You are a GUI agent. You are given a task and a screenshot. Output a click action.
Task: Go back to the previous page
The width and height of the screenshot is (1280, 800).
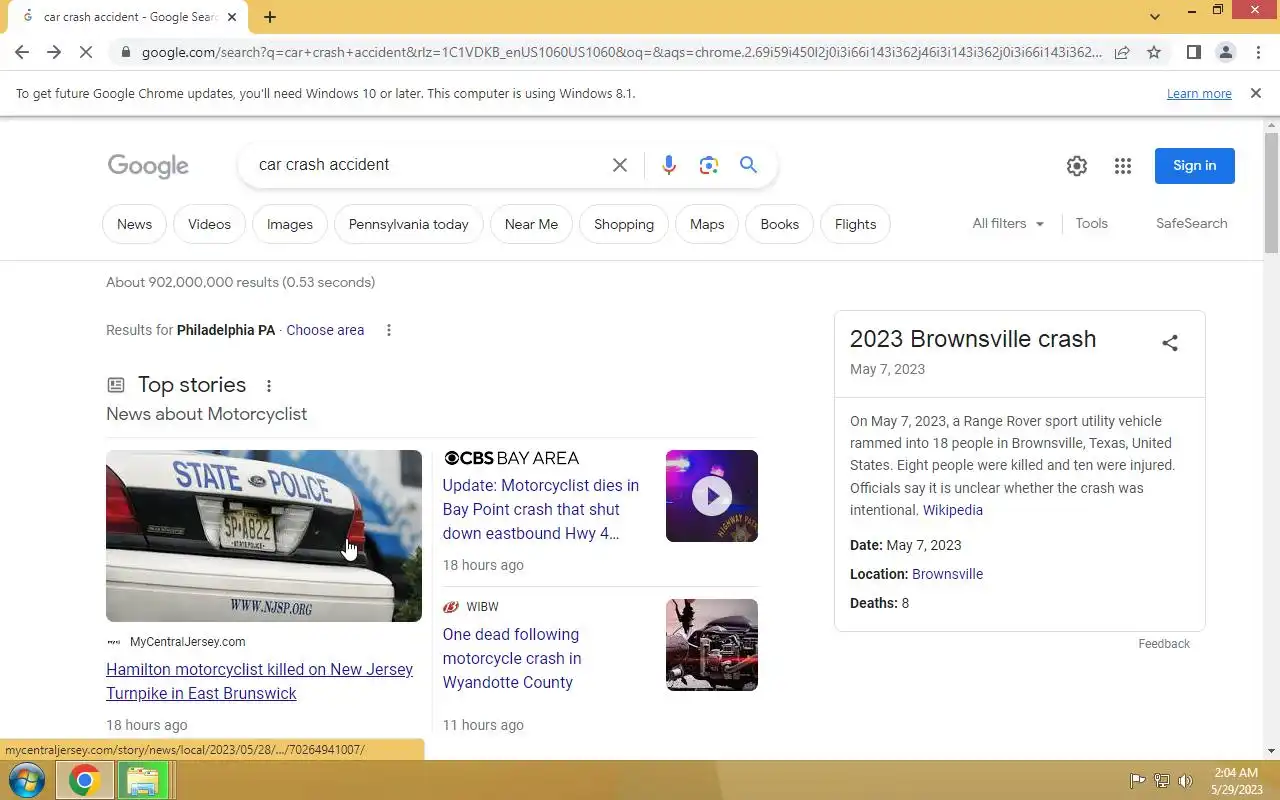(x=22, y=52)
